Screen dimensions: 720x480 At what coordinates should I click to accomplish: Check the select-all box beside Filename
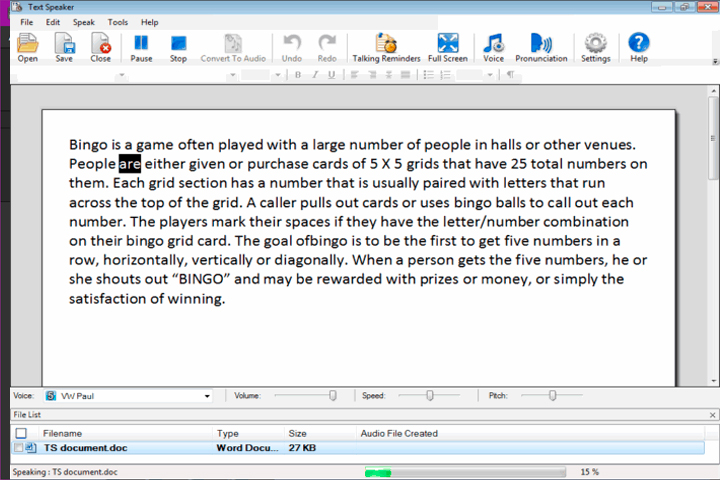[x=21, y=433]
